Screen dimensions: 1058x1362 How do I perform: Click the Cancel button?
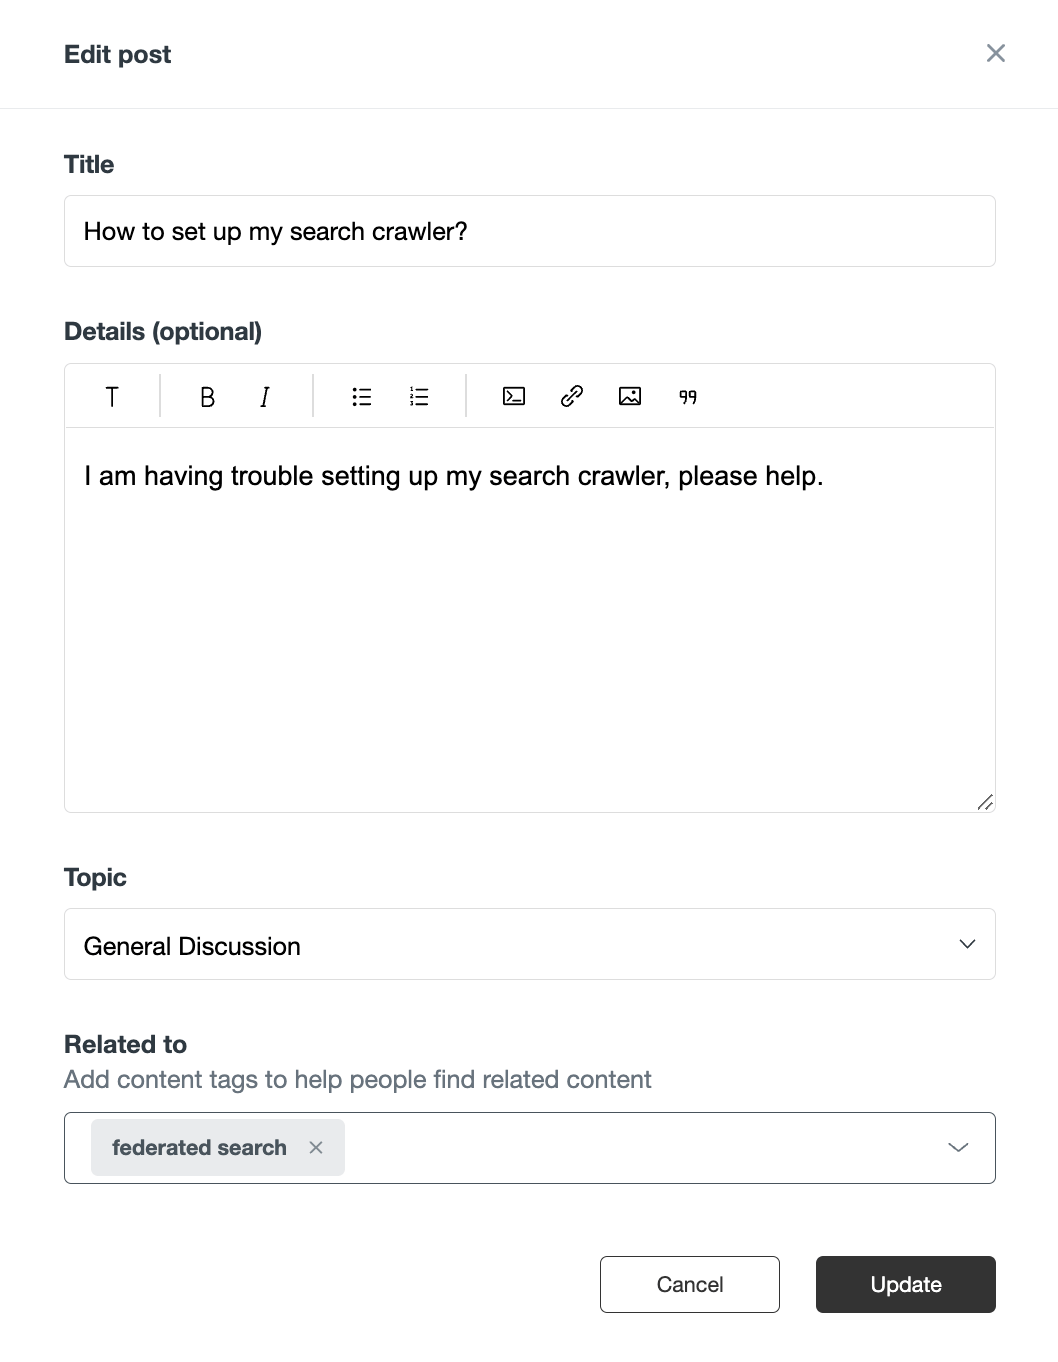(x=689, y=1284)
